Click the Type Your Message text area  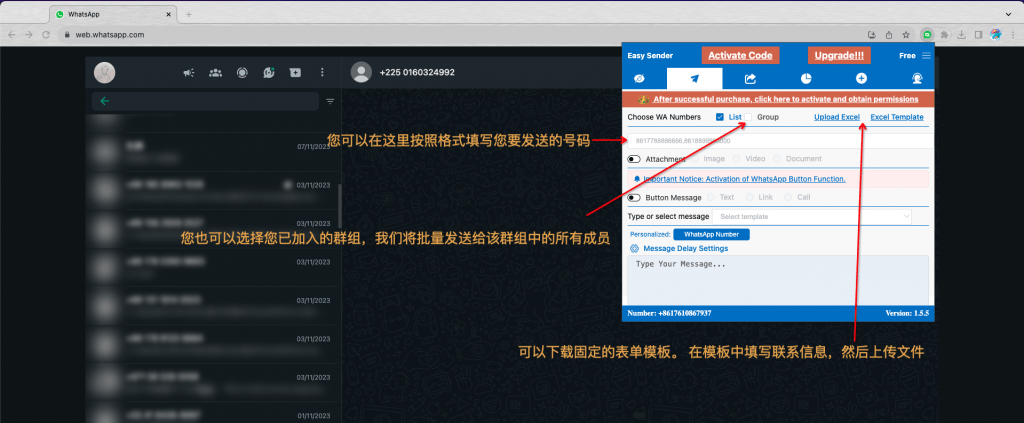click(x=777, y=278)
